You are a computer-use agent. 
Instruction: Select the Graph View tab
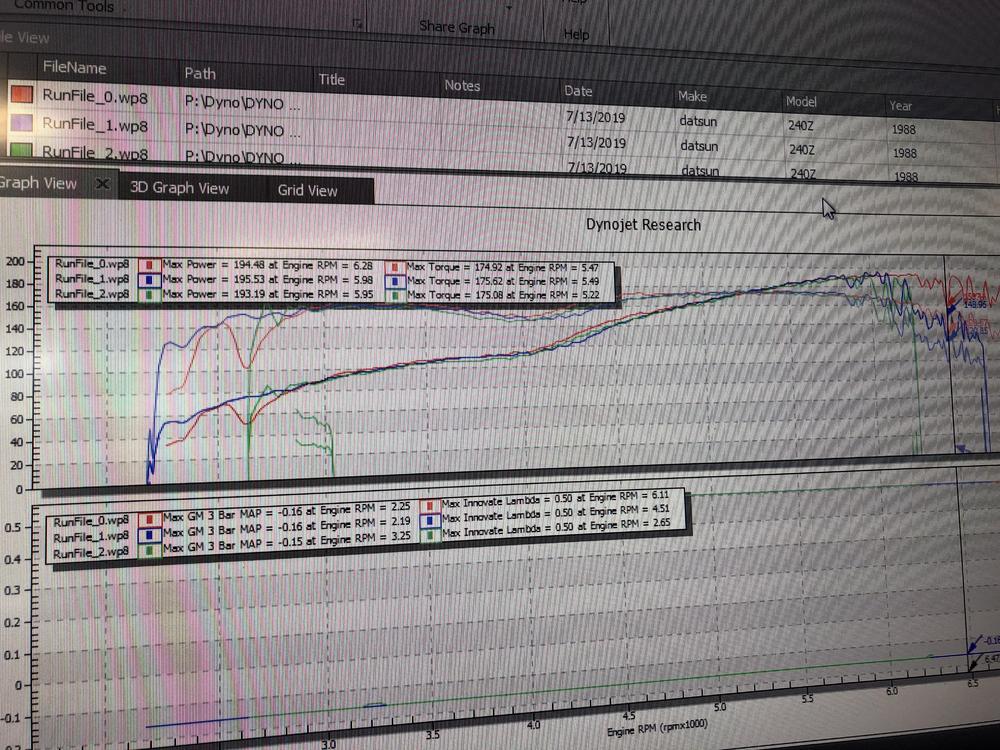click(x=38, y=183)
